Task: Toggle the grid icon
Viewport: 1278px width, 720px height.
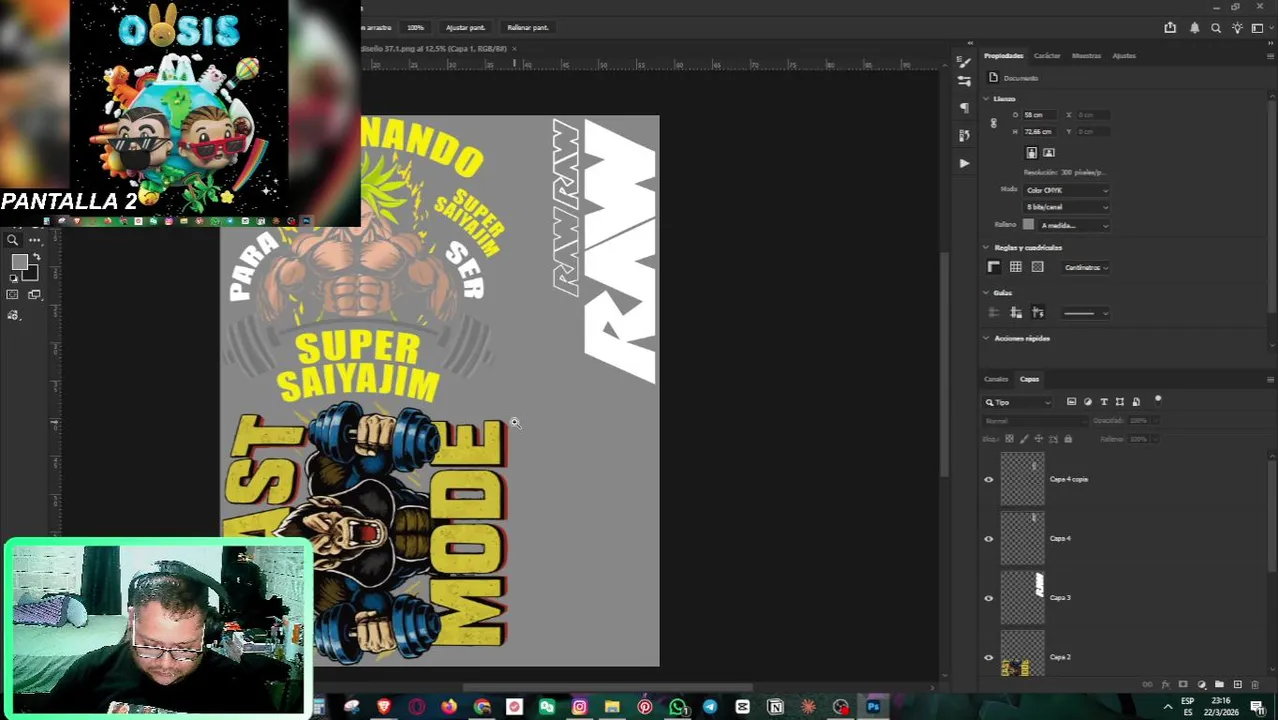Action: point(1015,267)
